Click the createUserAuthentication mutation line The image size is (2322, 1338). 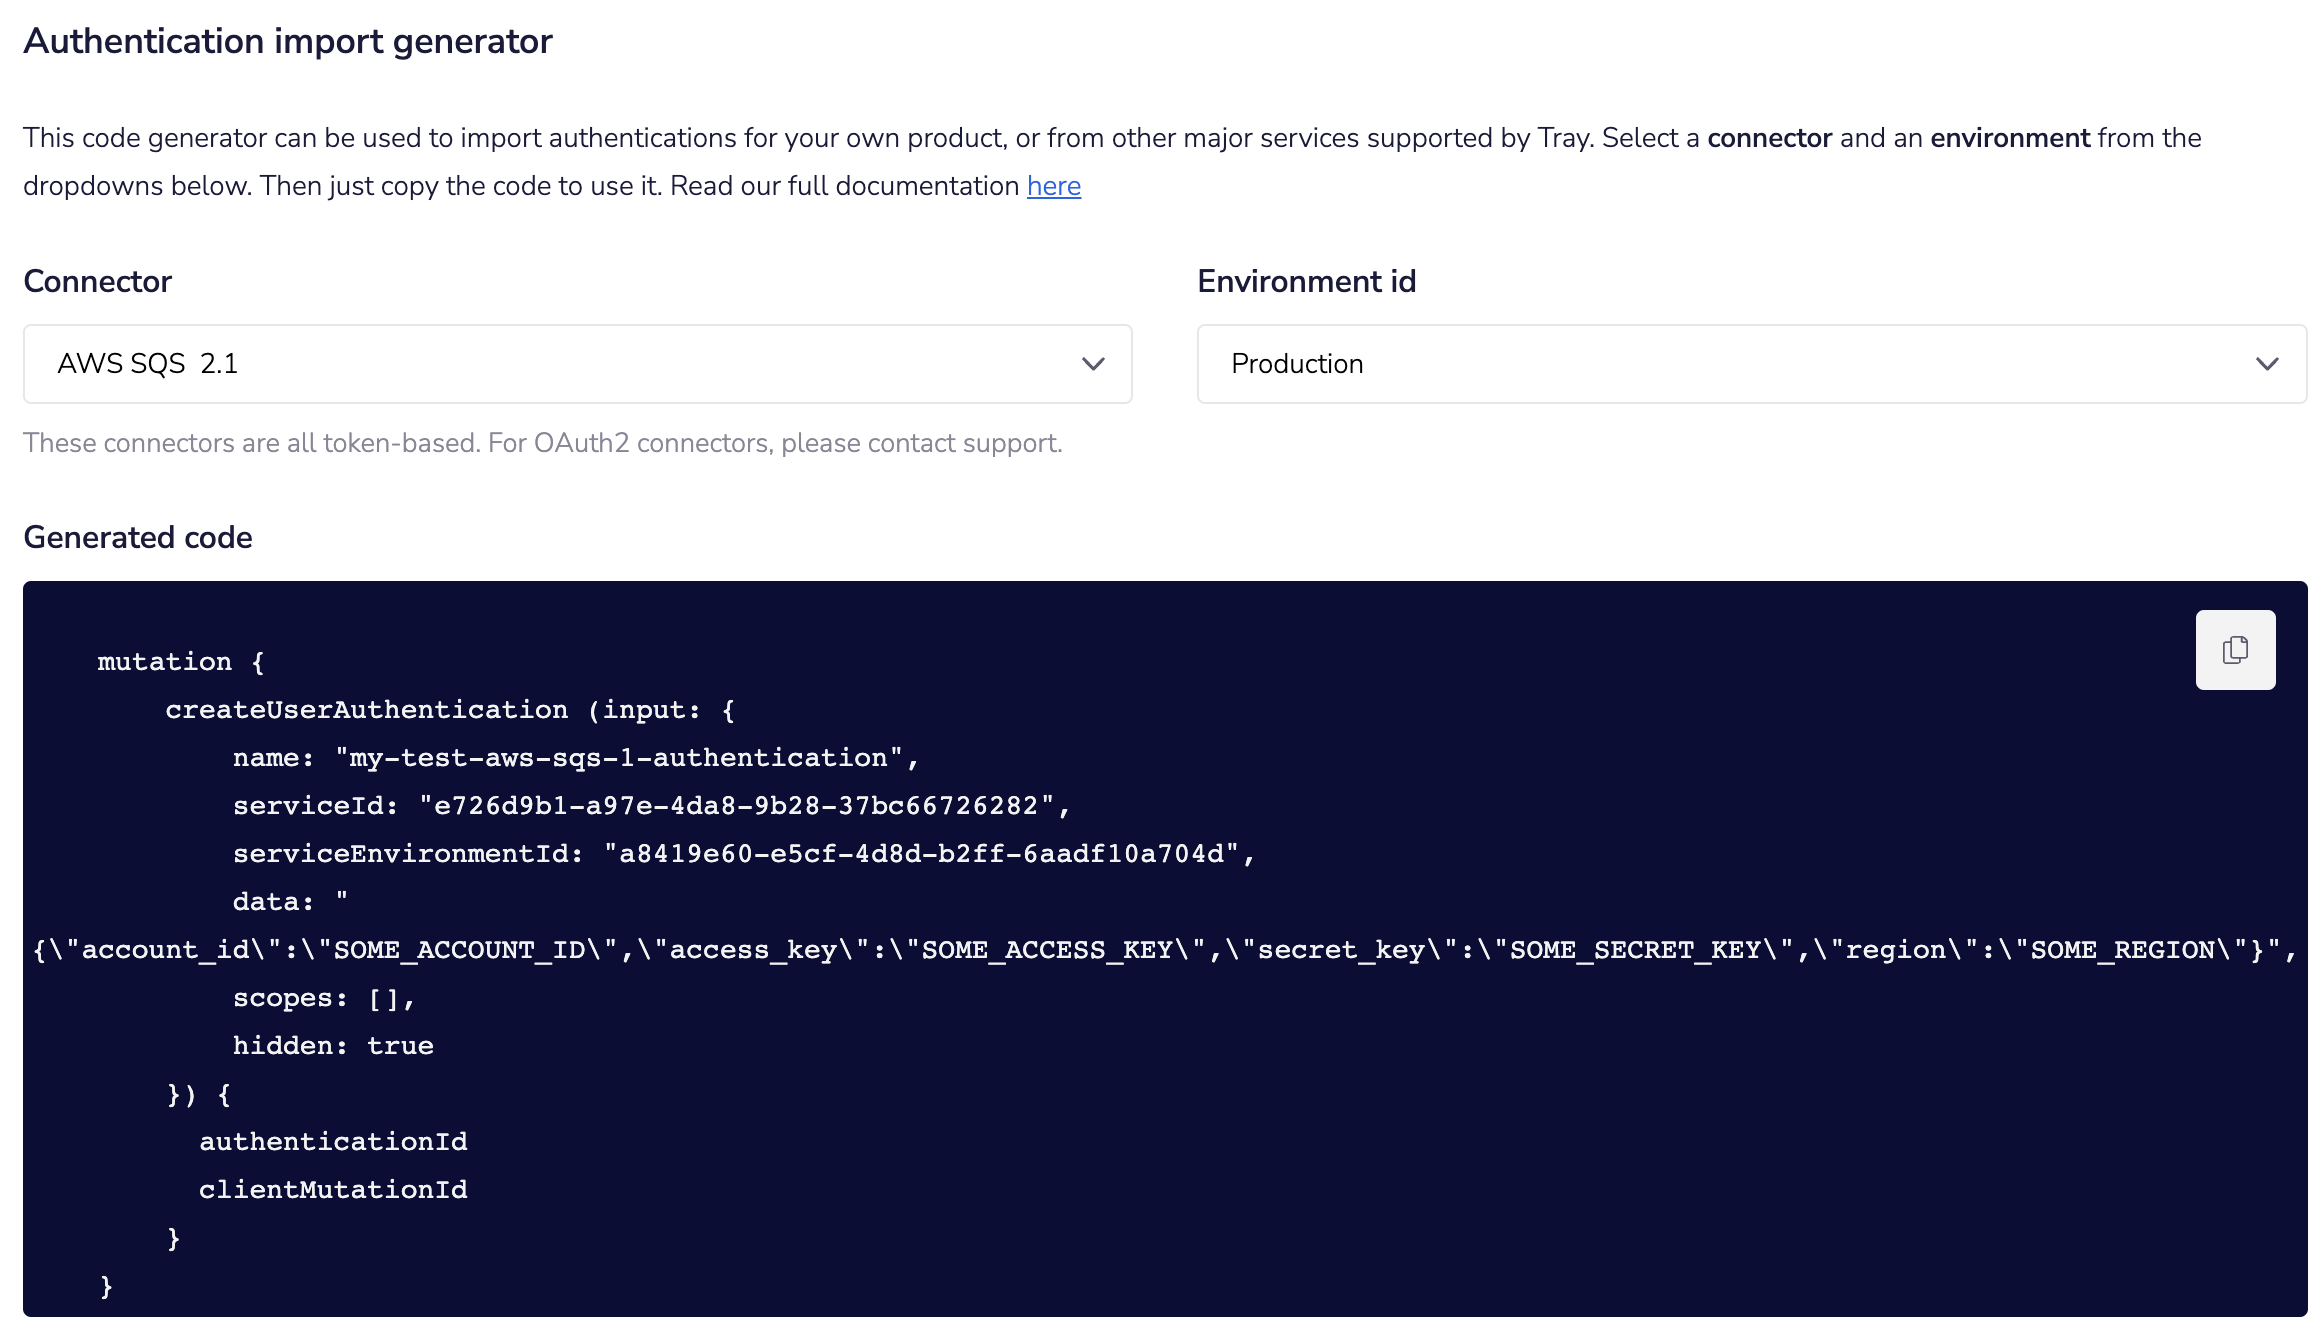(366, 710)
